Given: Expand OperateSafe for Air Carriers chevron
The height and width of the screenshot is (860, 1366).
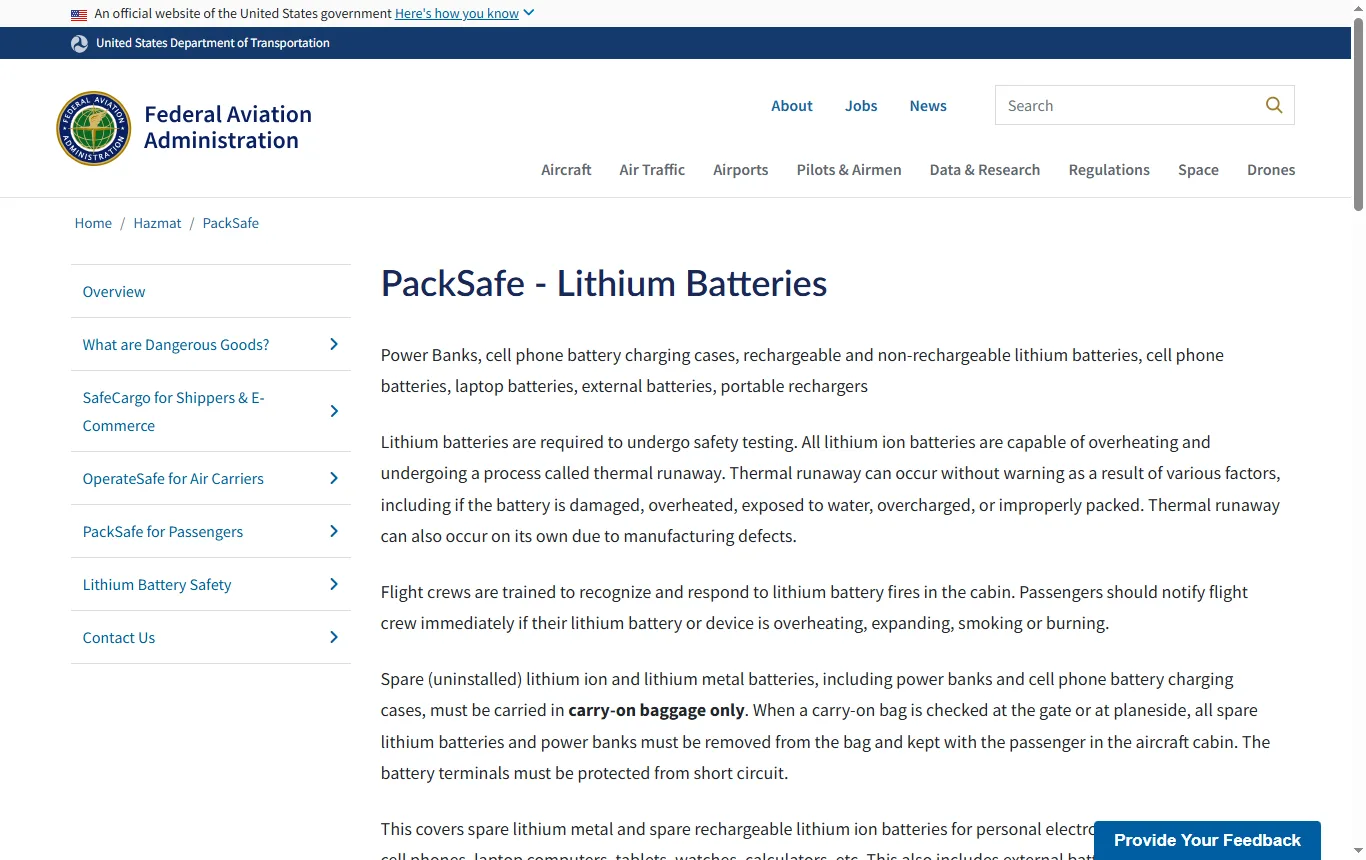Looking at the screenshot, I should 334,478.
